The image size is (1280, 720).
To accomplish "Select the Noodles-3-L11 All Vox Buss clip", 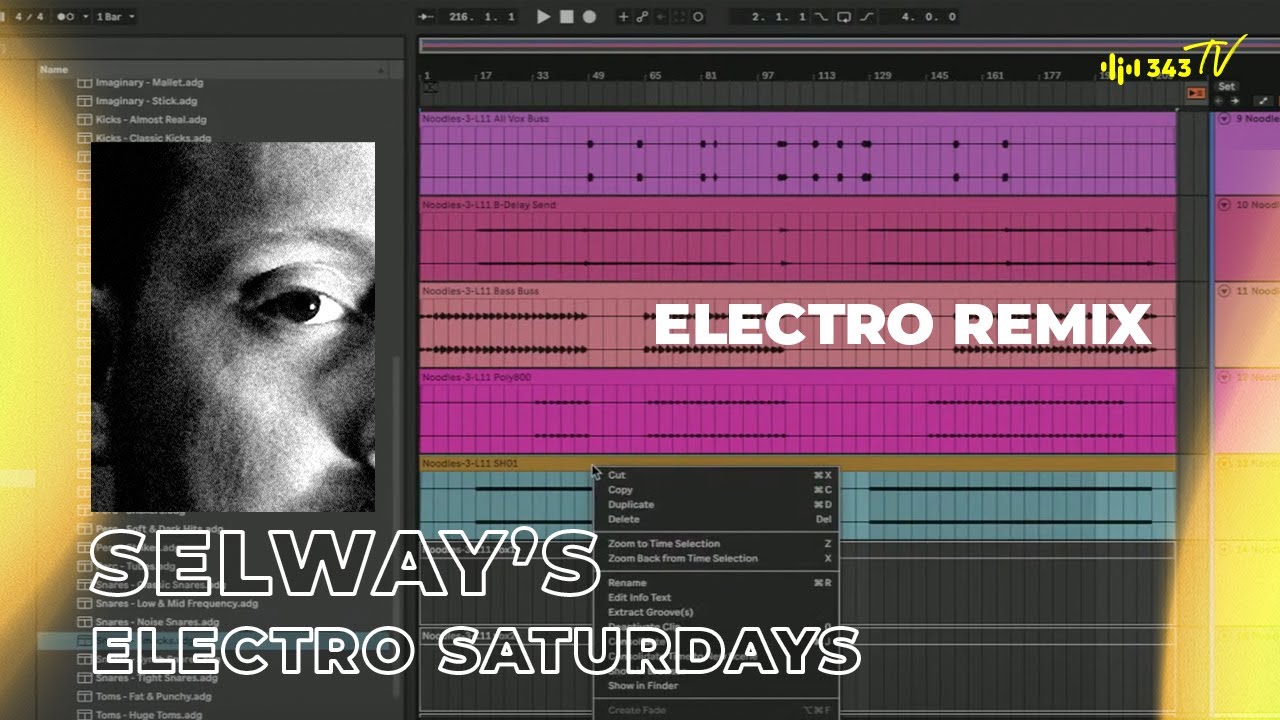I will [797, 153].
